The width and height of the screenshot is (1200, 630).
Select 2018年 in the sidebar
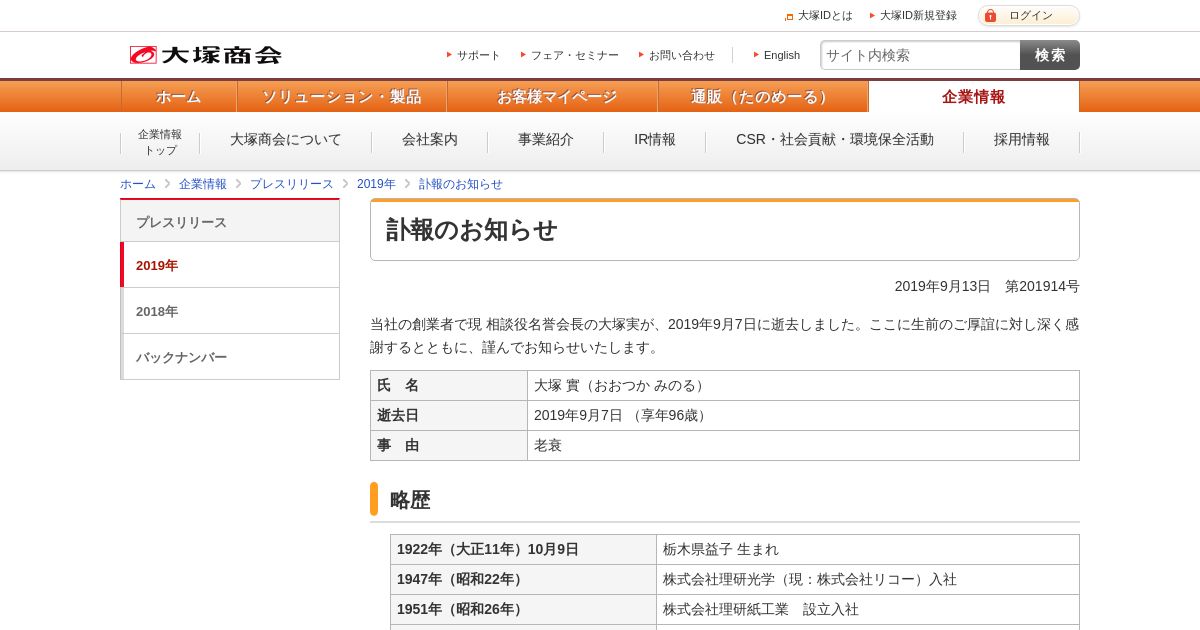(x=230, y=311)
